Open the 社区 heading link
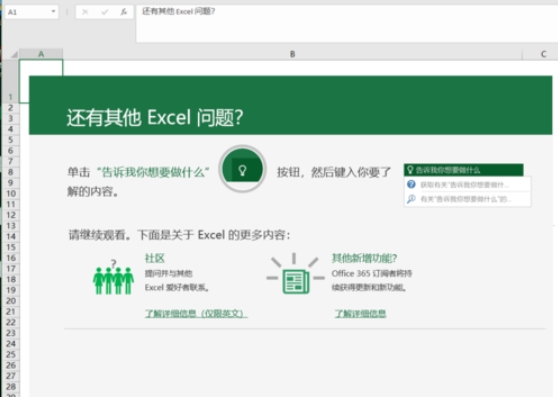Screen dimensions: 558x397 [x=154, y=258]
